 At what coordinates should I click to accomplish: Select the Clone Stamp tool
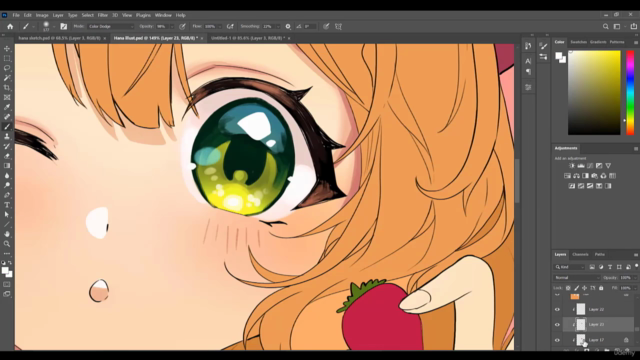coord(7,137)
